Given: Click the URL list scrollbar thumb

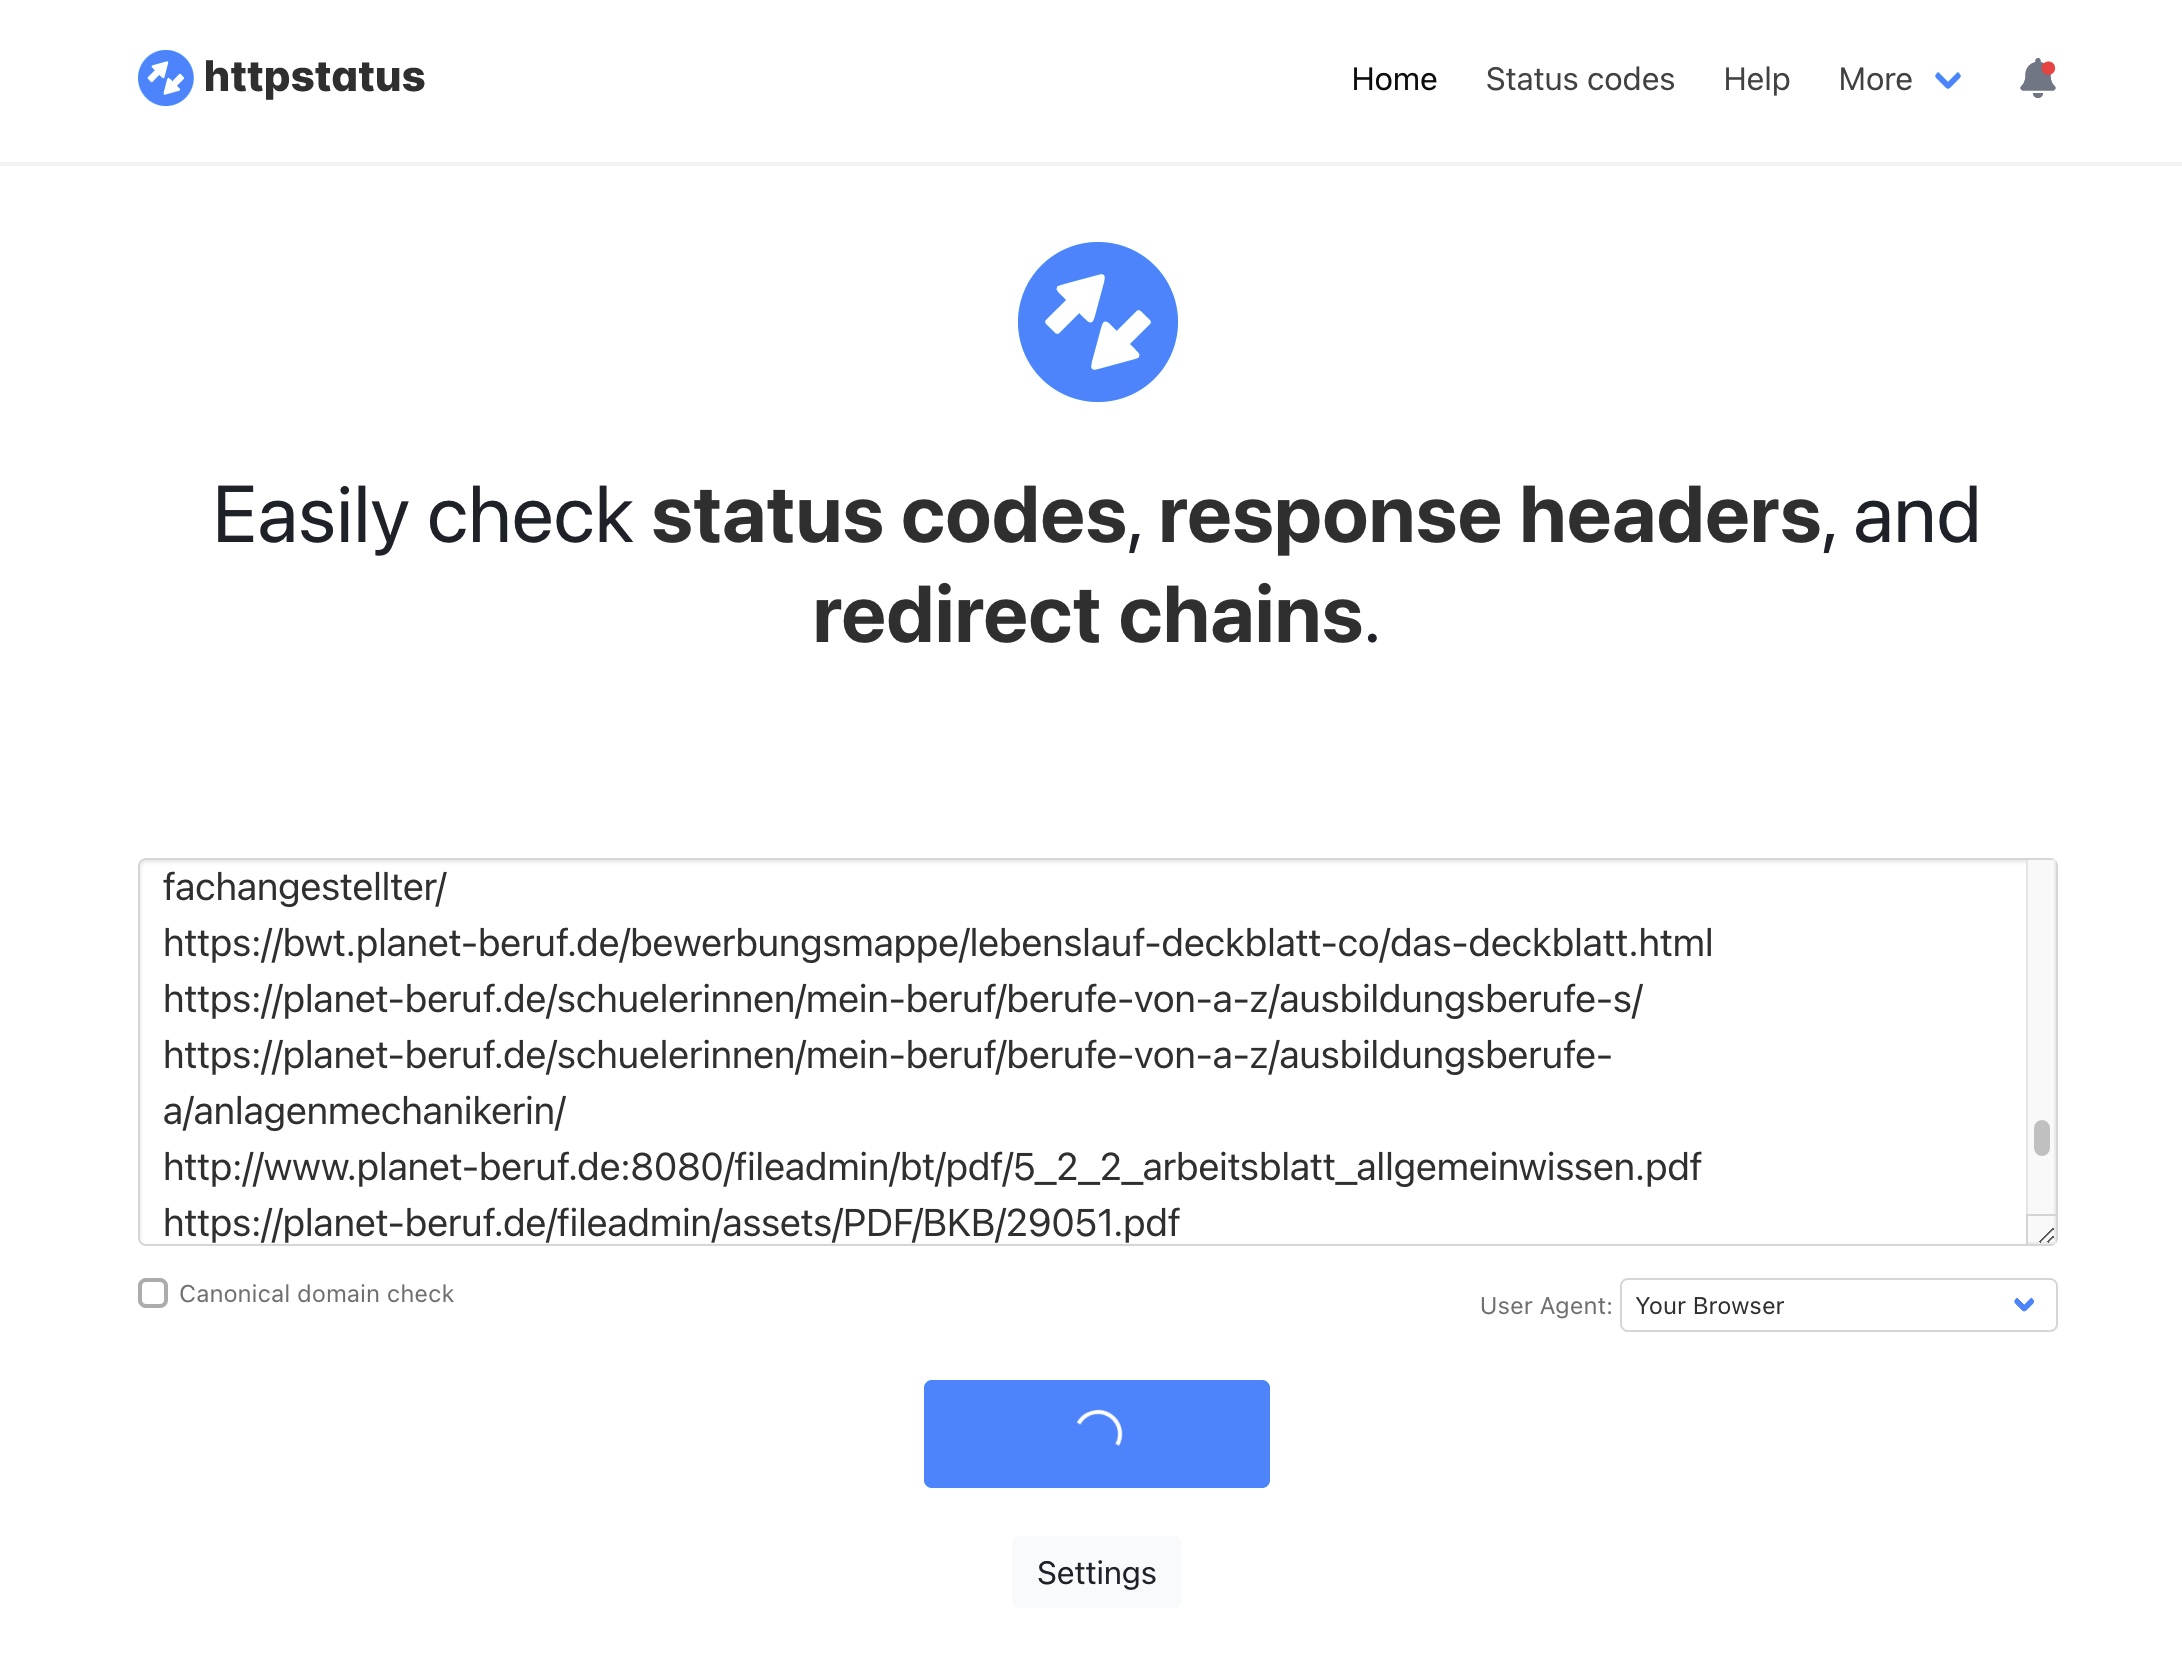Looking at the screenshot, I should [2041, 1138].
